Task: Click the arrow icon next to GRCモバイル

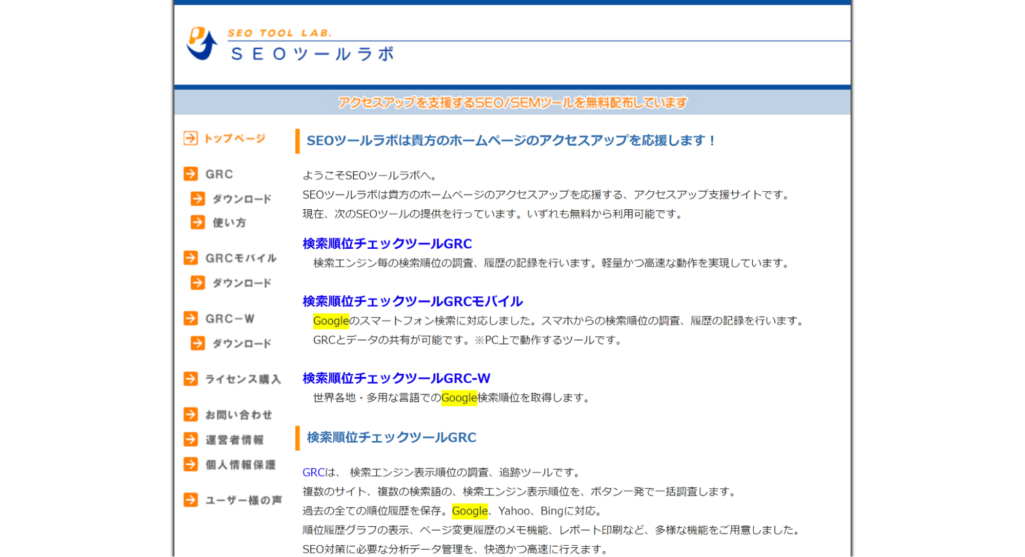Action: coord(190,258)
